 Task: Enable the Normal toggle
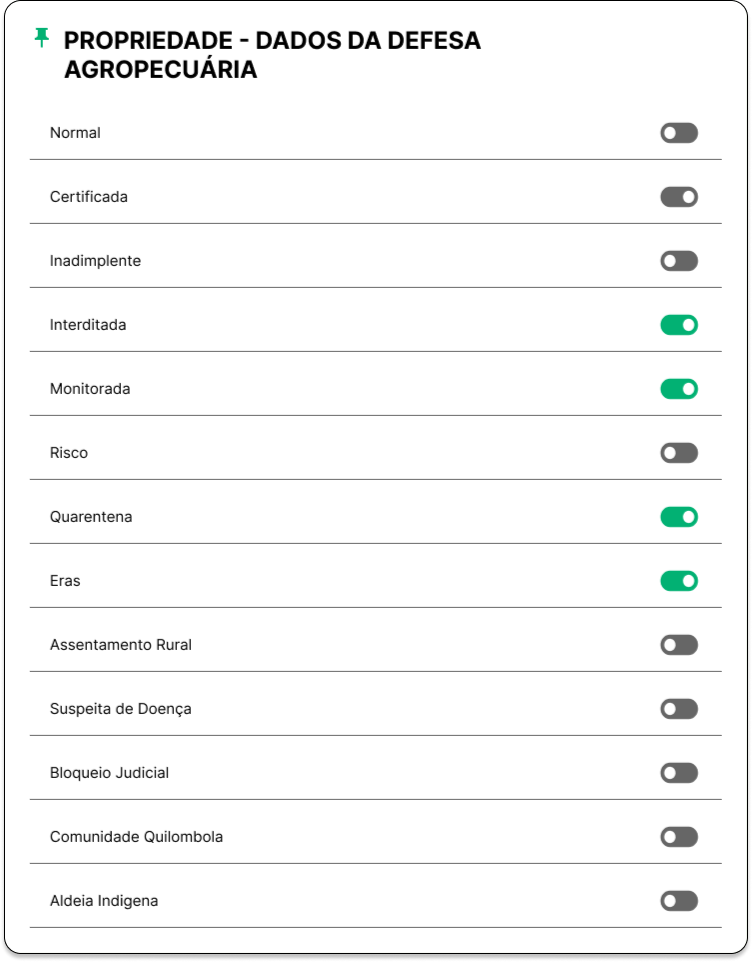[679, 133]
